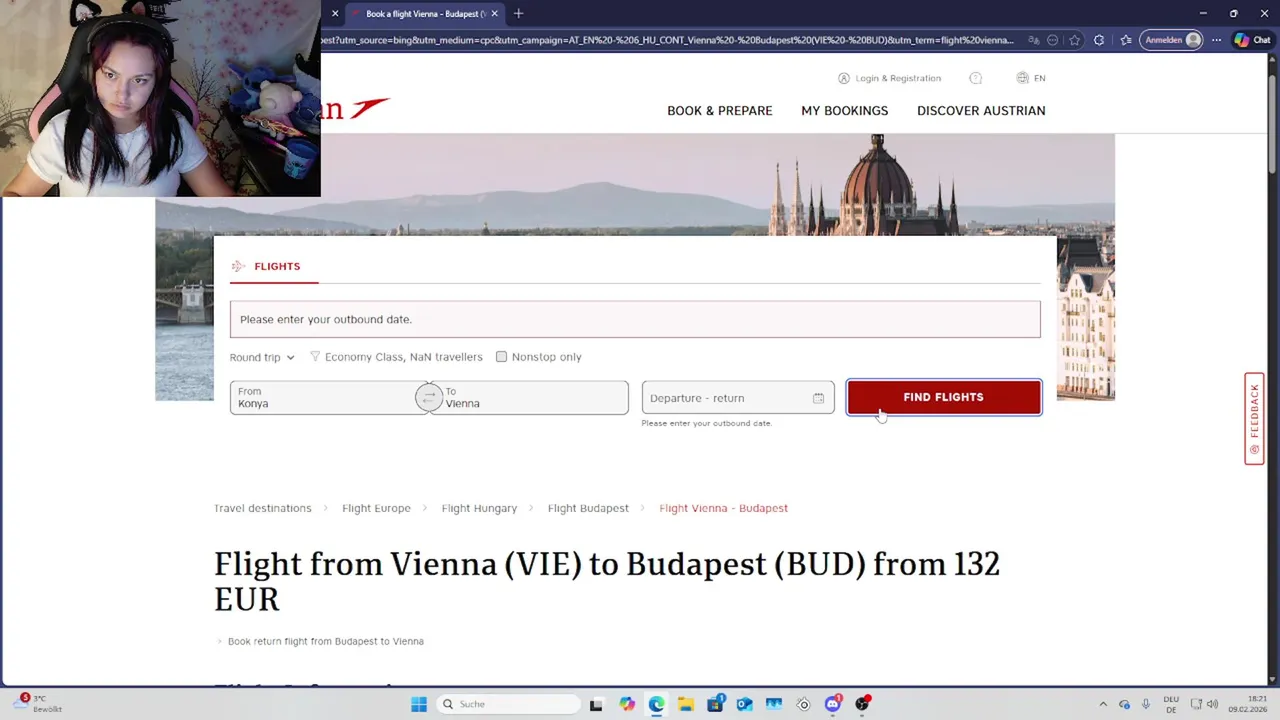This screenshot has height=720, width=1280.
Task: Go to Flight Hungary breadcrumb
Action: tap(479, 508)
